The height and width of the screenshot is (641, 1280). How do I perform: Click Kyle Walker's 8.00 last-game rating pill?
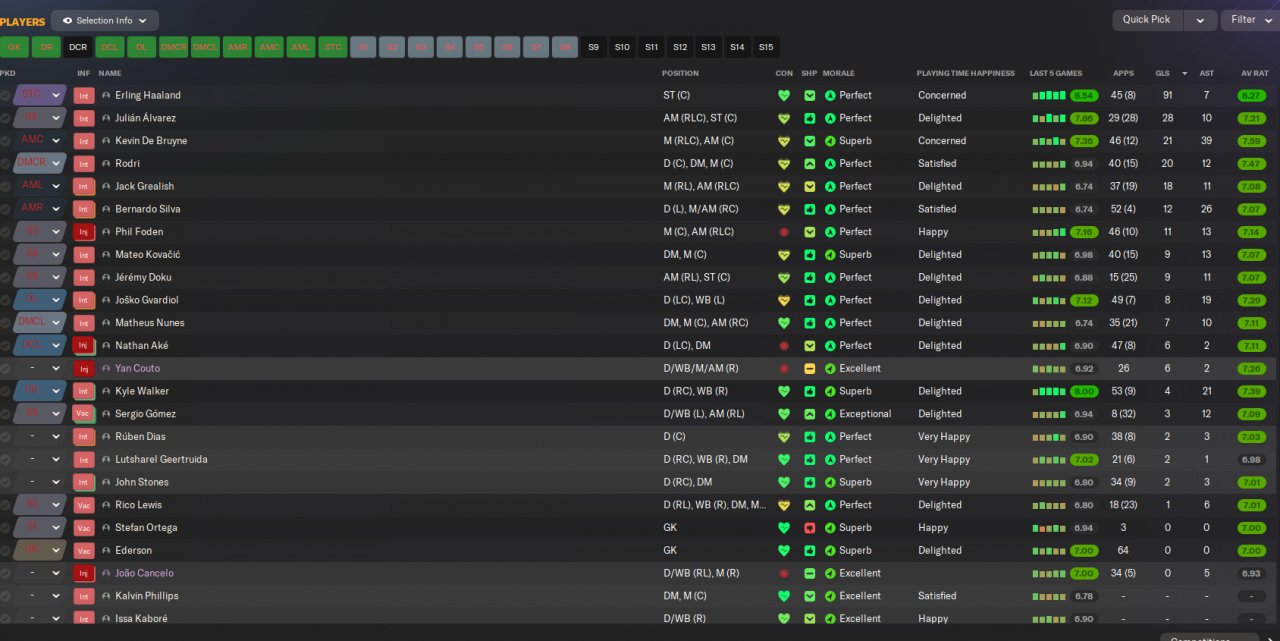pos(1084,392)
